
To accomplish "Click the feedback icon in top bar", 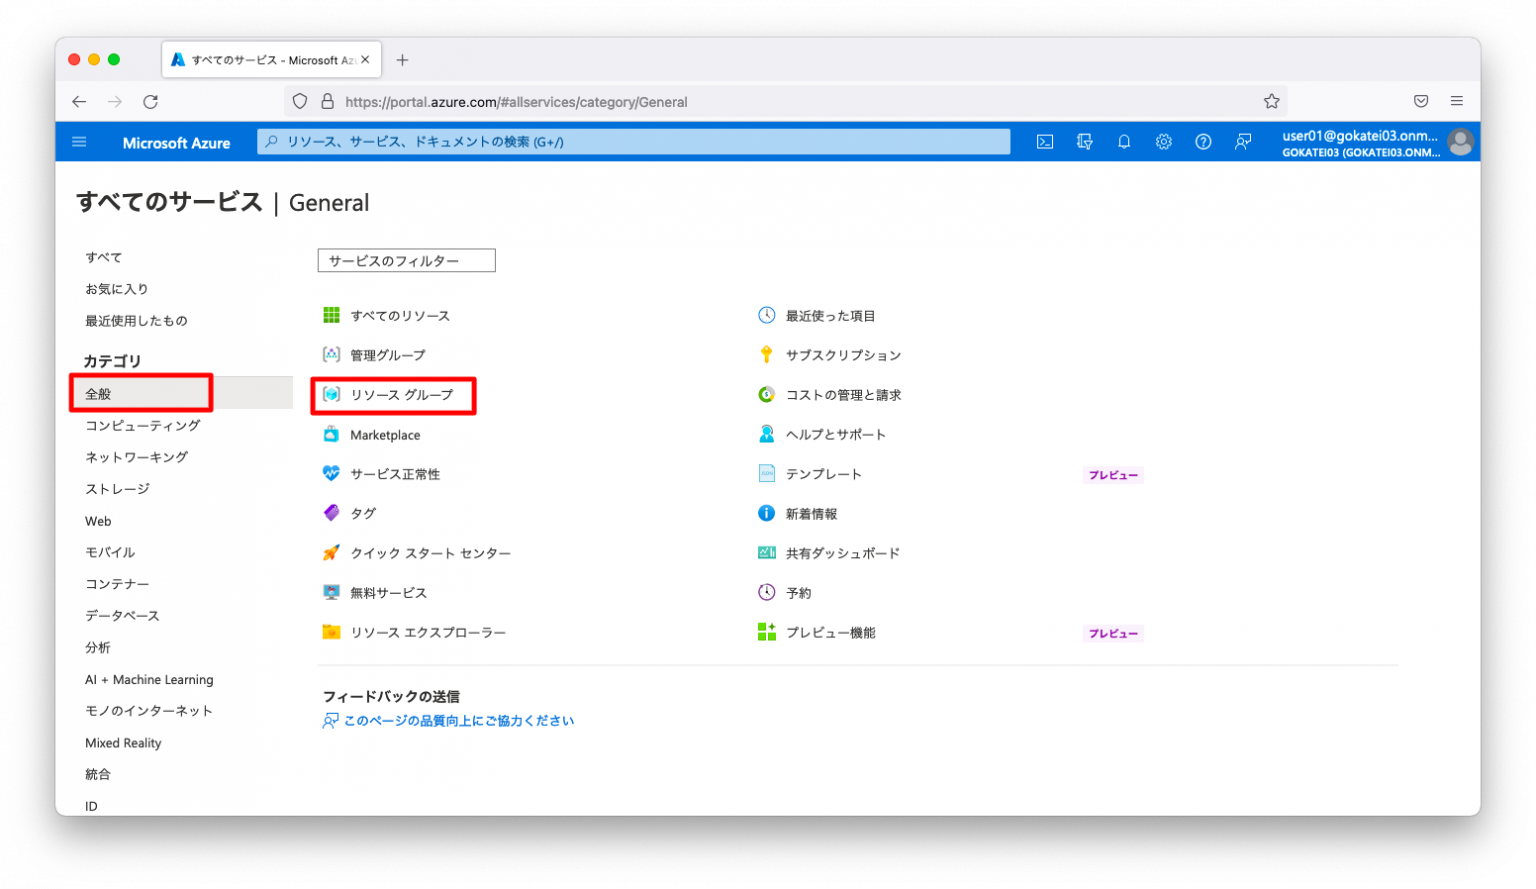I will point(1243,142).
